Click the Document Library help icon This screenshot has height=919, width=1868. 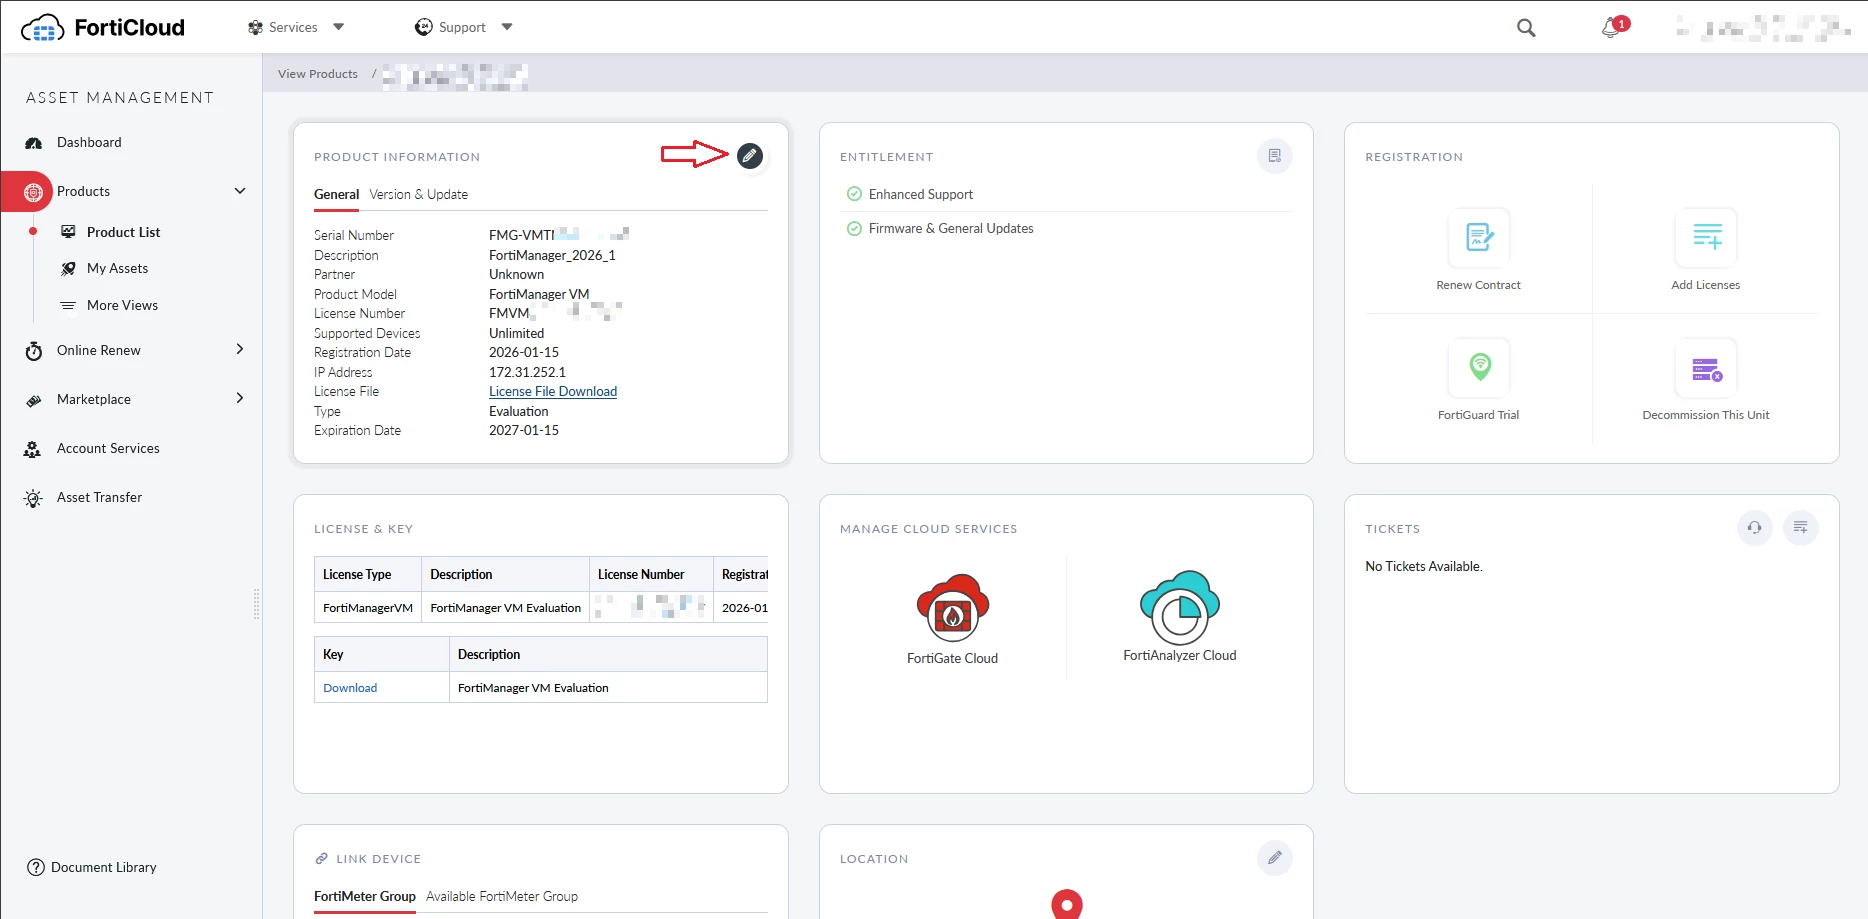36,867
